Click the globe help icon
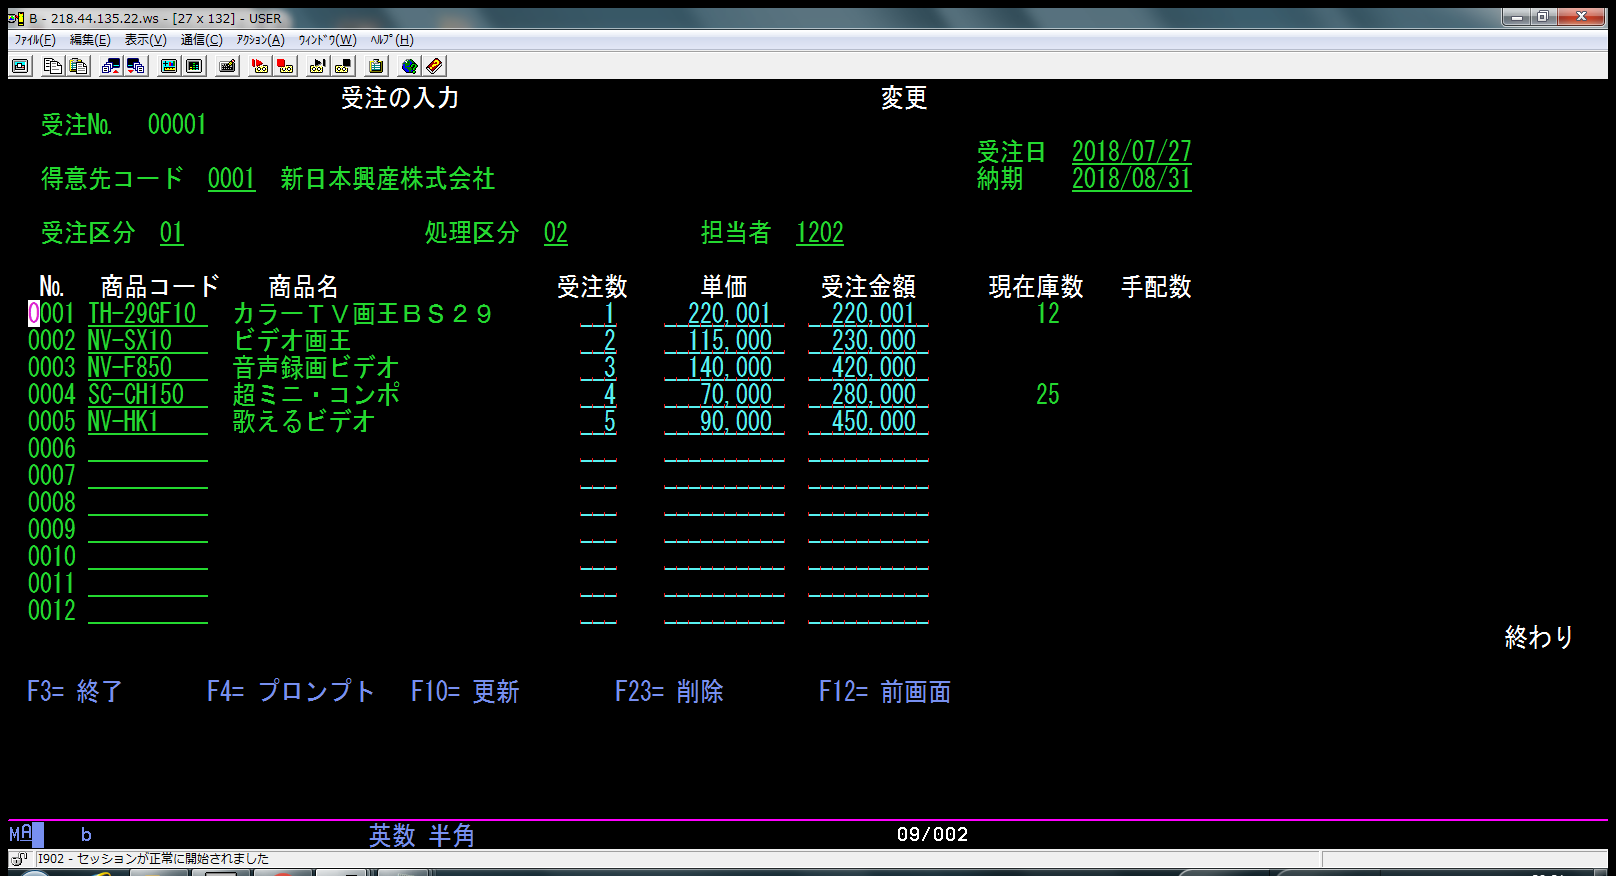The image size is (1616, 876). pos(409,66)
